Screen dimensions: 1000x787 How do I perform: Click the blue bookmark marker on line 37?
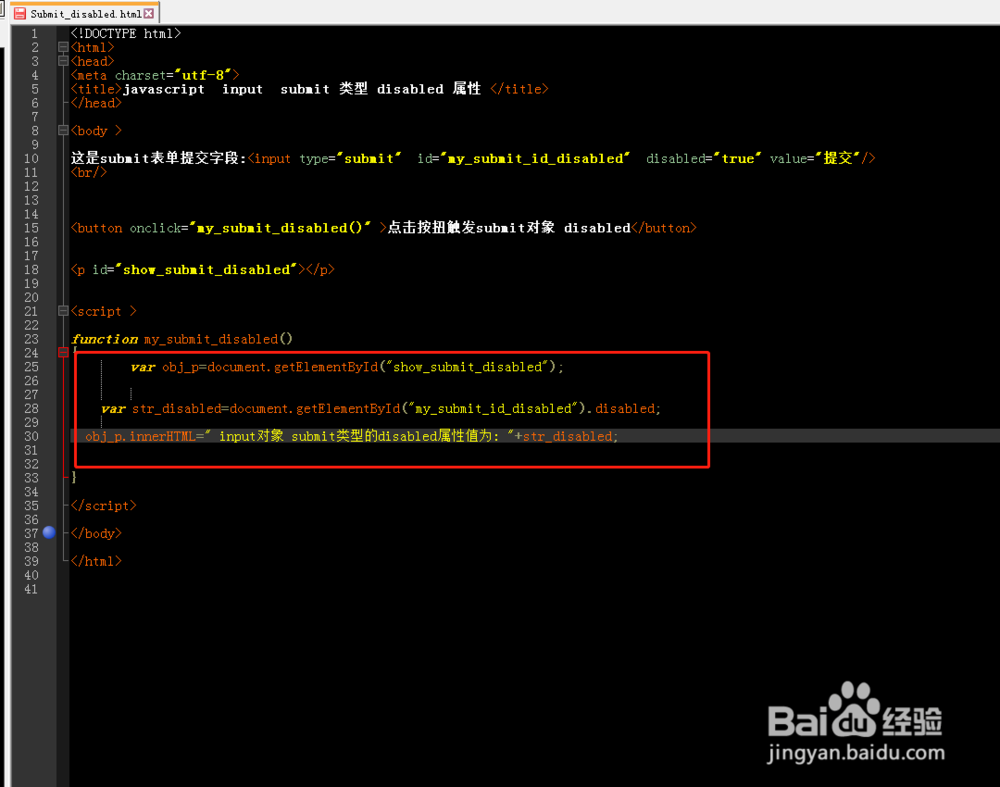point(49,533)
